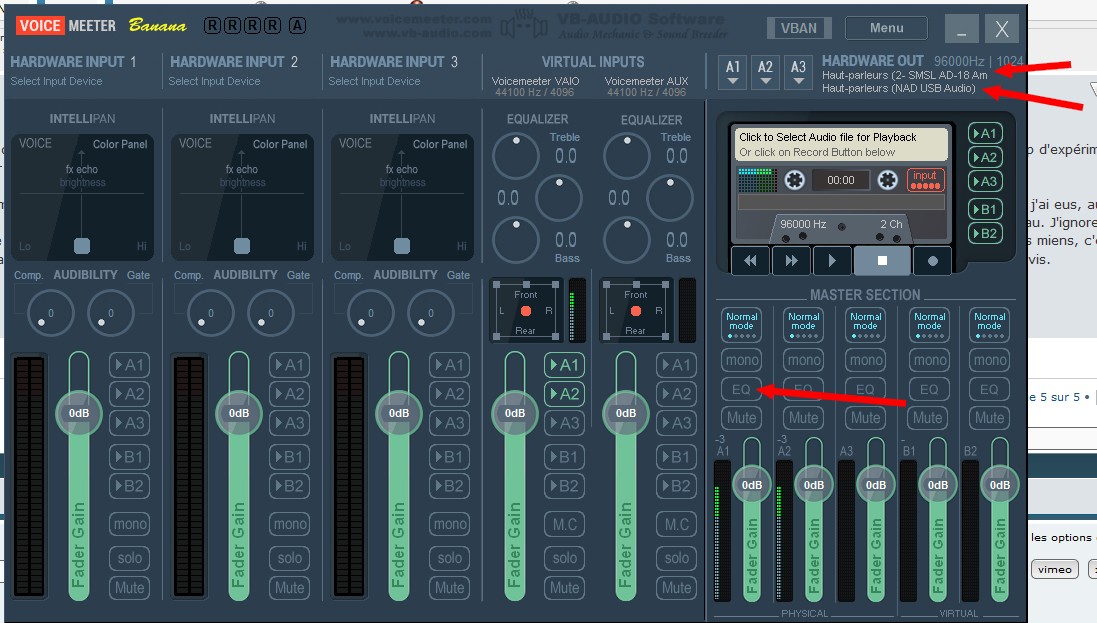Click the Intellipan Voice panel of Hardware Input 1
1097x623 pixels.
pyautogui.click(x=82, y=197)
